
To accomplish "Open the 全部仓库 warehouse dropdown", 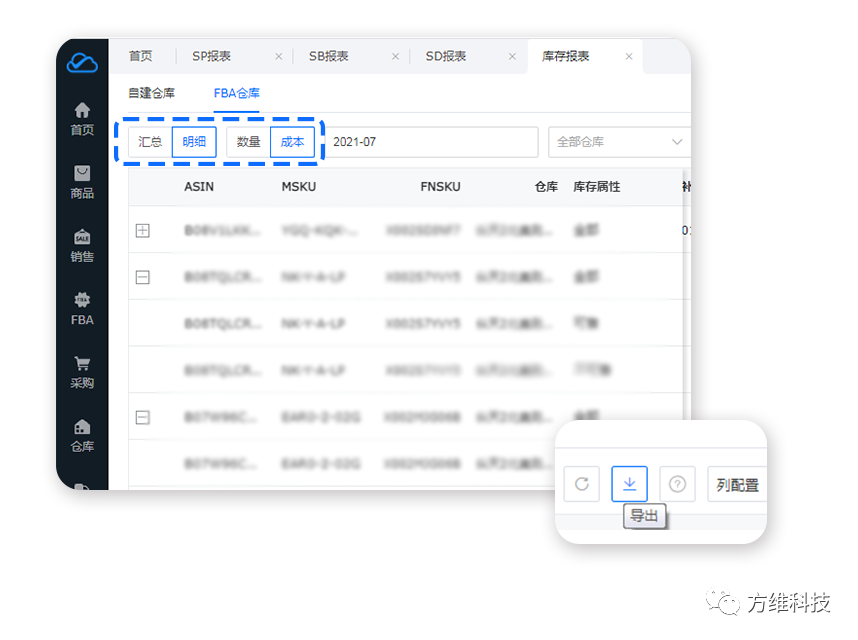I will 618,142.
